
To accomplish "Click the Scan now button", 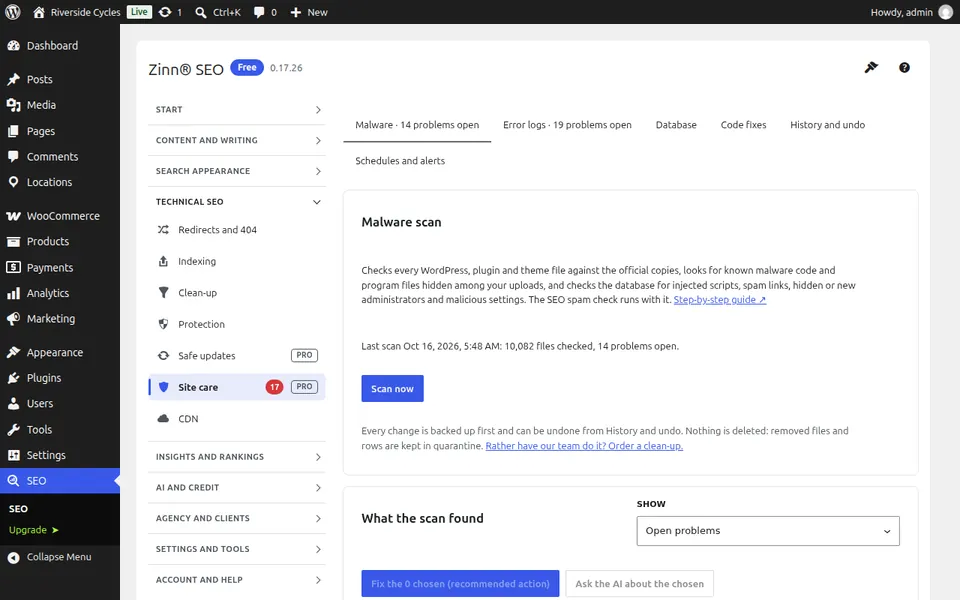I will click(x=392, y=389).
